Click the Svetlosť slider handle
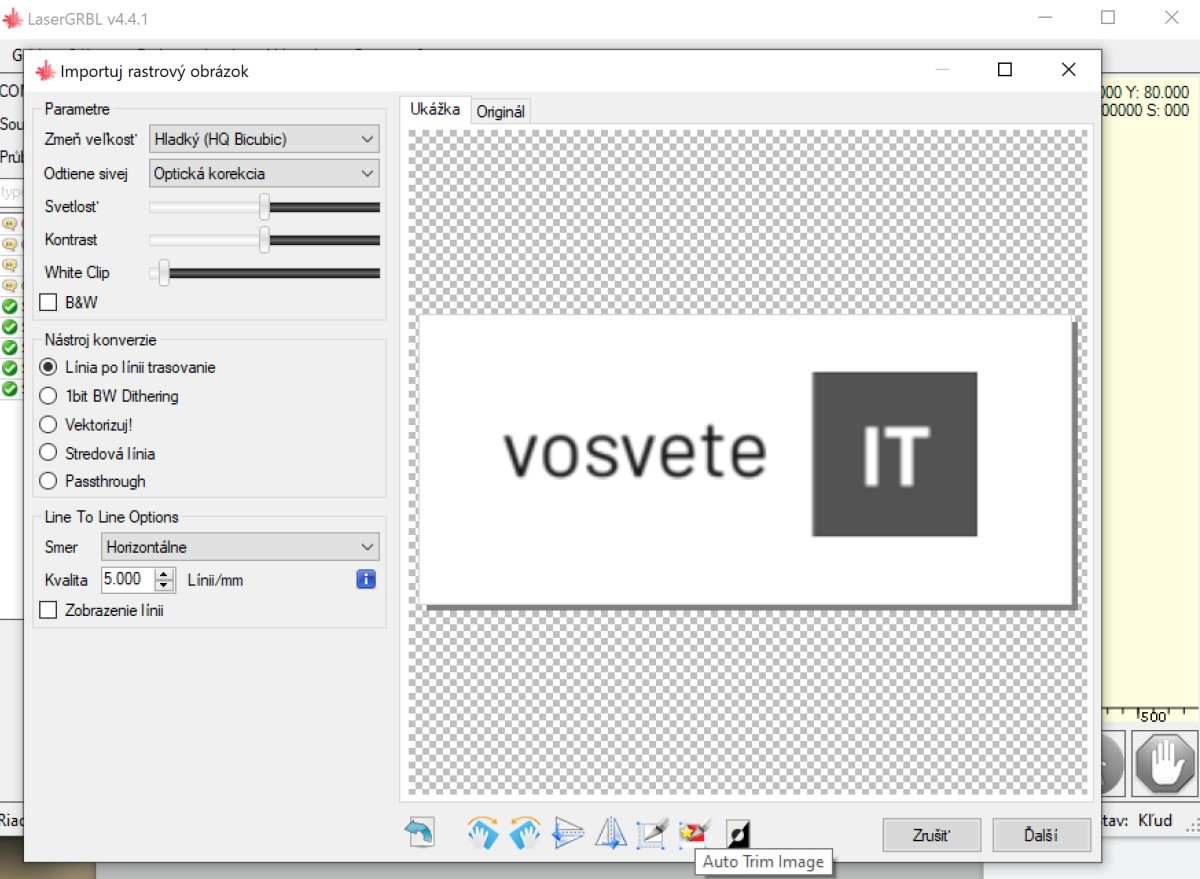This screenshot has height=879, width=1200. (265, 207)
